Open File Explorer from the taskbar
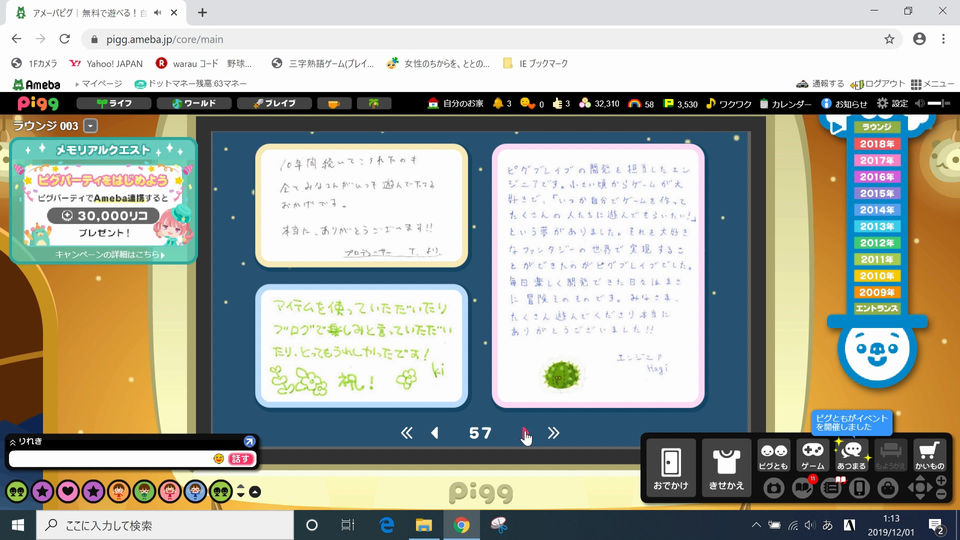Image resolution: width=960 pixels, height=540 pixels. click(x=424, y=525)
